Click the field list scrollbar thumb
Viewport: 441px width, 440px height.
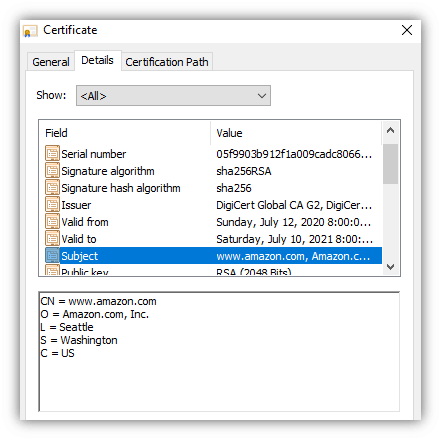pyautogui.click(x=391, y=164)
